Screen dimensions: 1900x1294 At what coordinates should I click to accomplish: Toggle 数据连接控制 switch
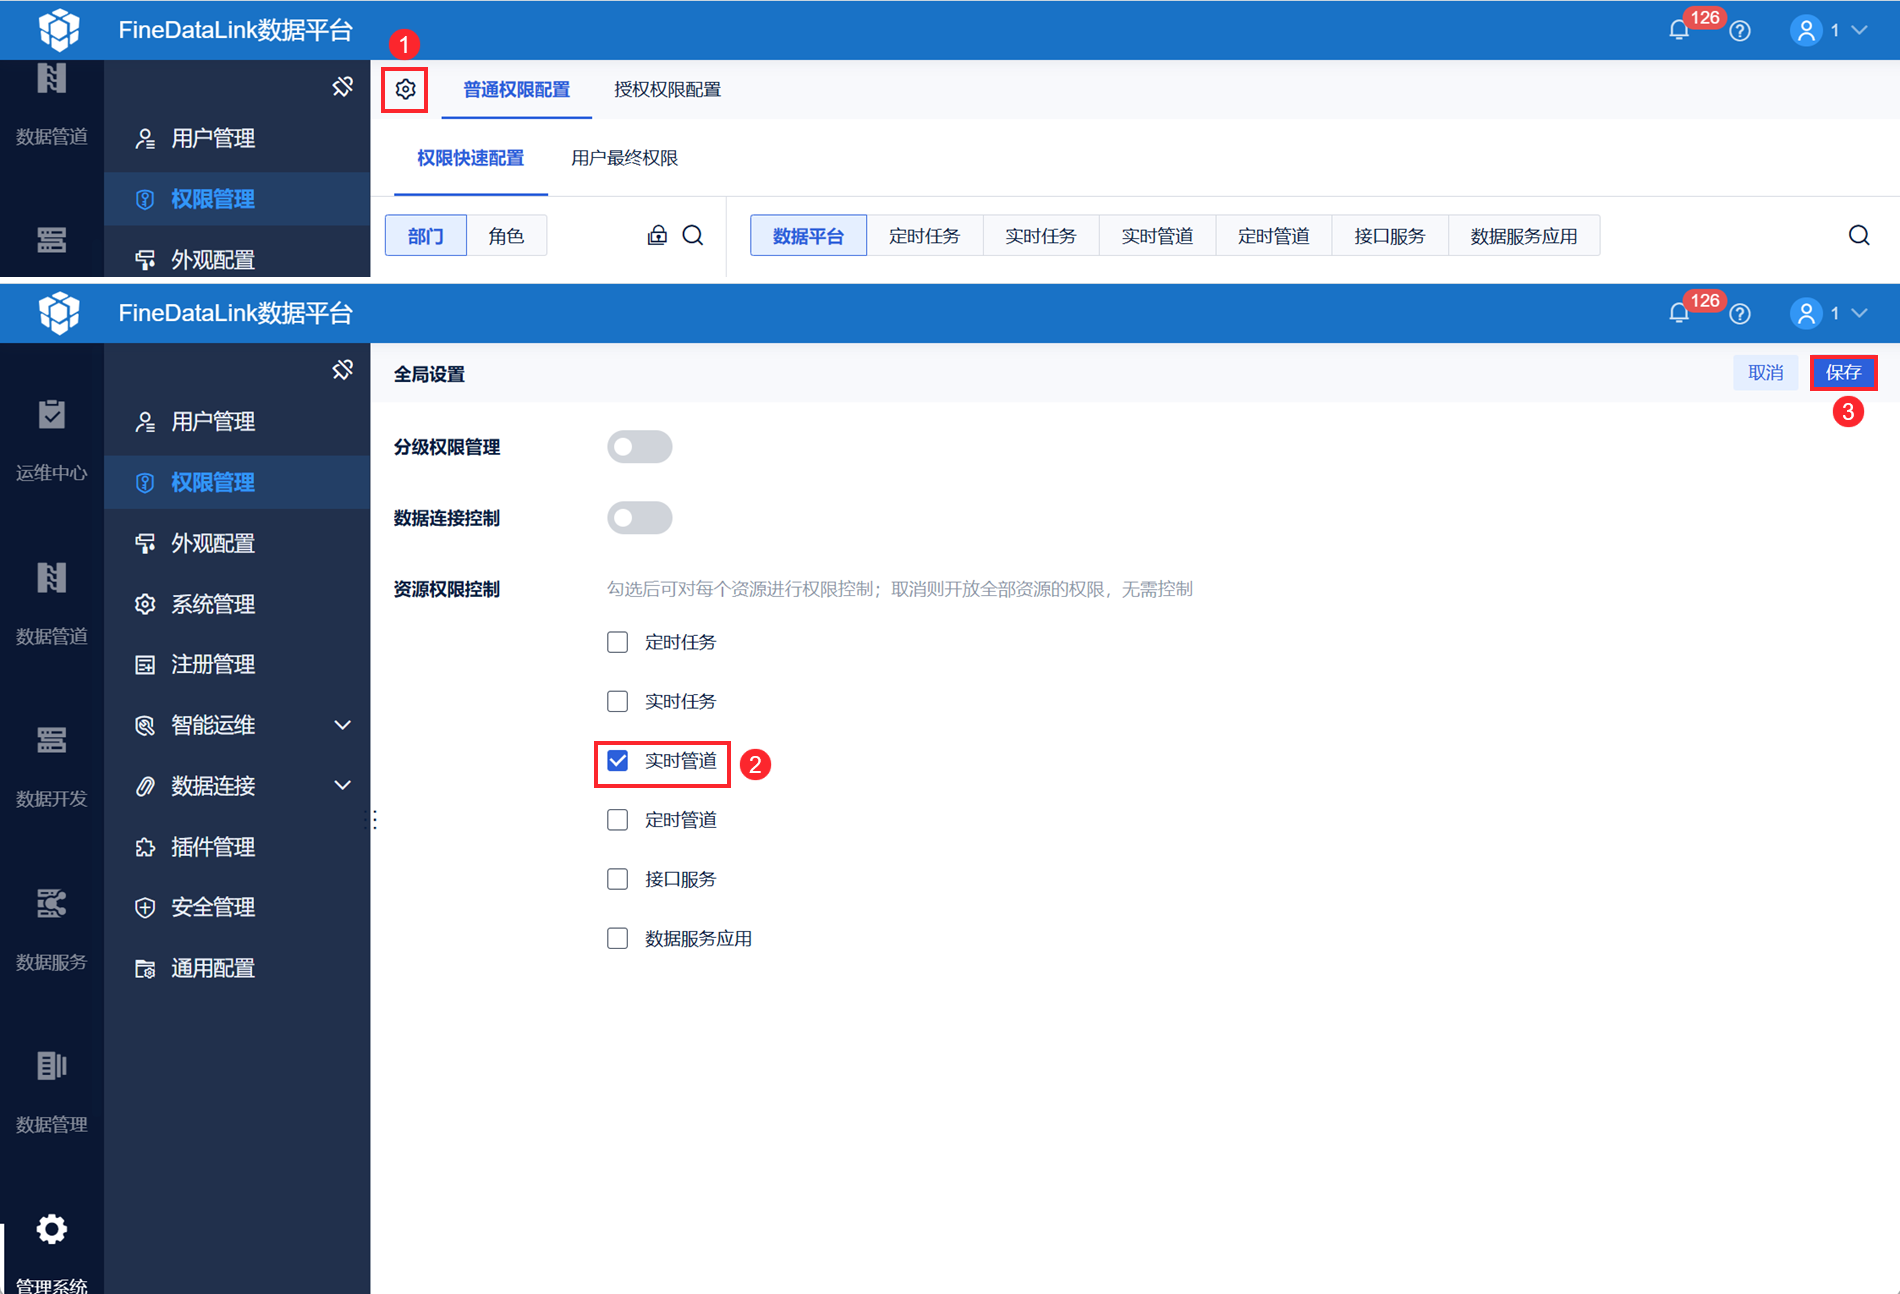click(x=640, y=518)
